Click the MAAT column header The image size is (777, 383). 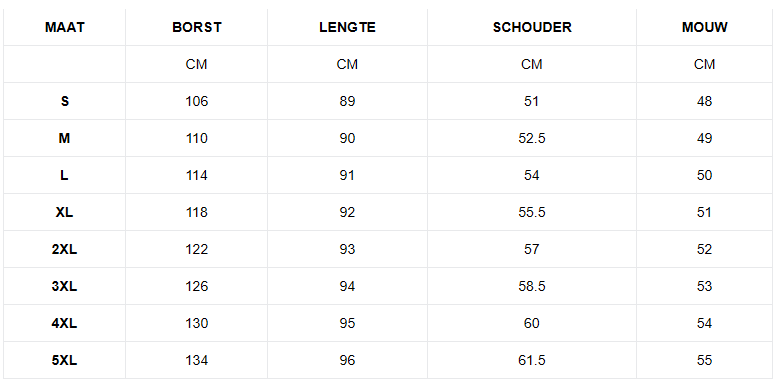click(64, 27)
